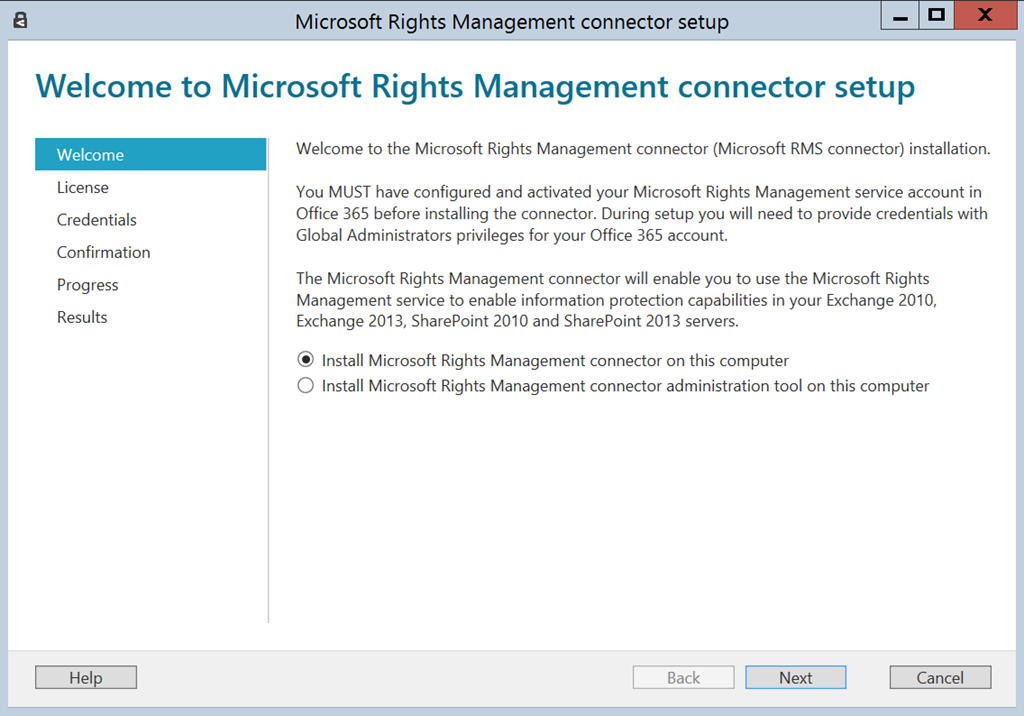Switch to the Credentials step
The width and height of the screenshot is (1024, 716).
pos(97,220)
